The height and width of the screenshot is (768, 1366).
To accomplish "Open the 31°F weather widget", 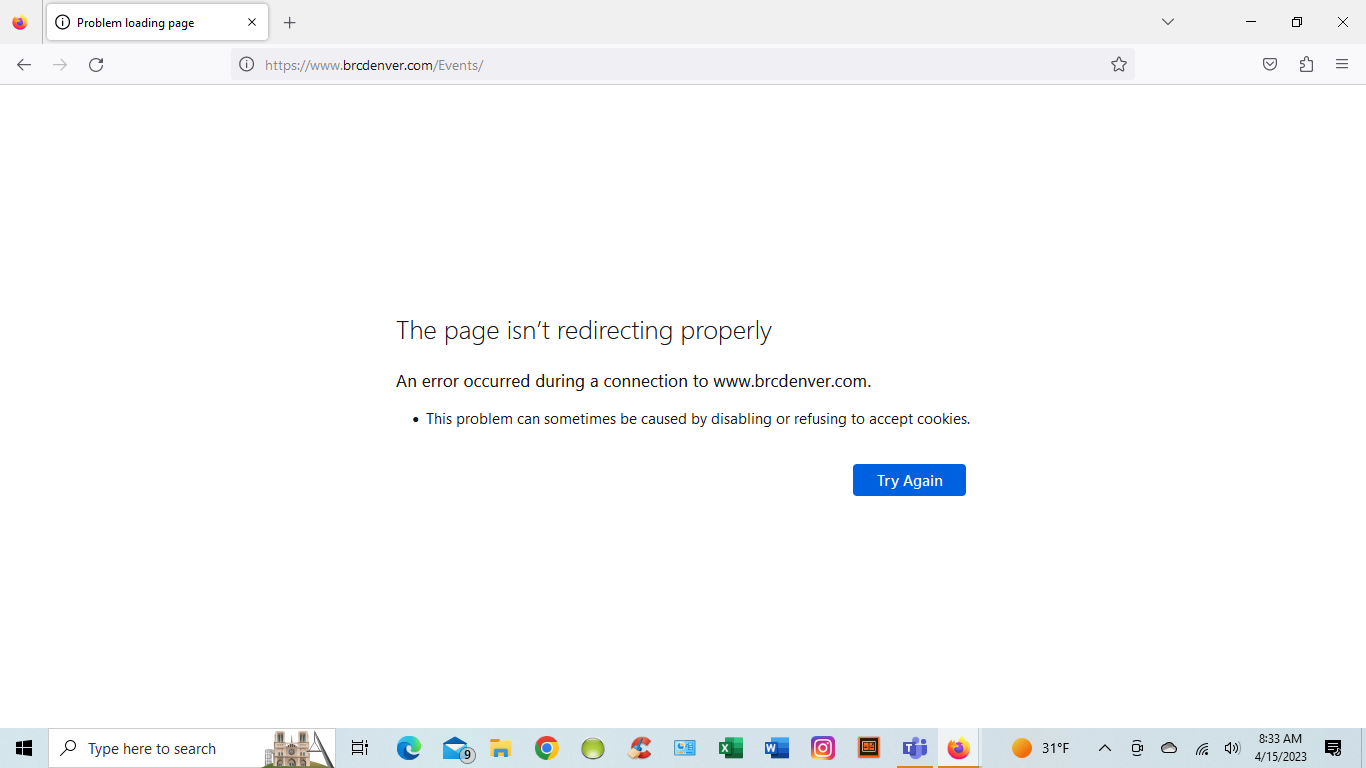I will (x=1040, y=748).
